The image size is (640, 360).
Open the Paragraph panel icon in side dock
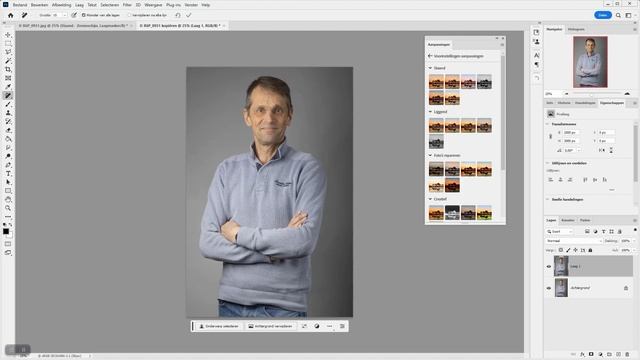coord(537,64)
